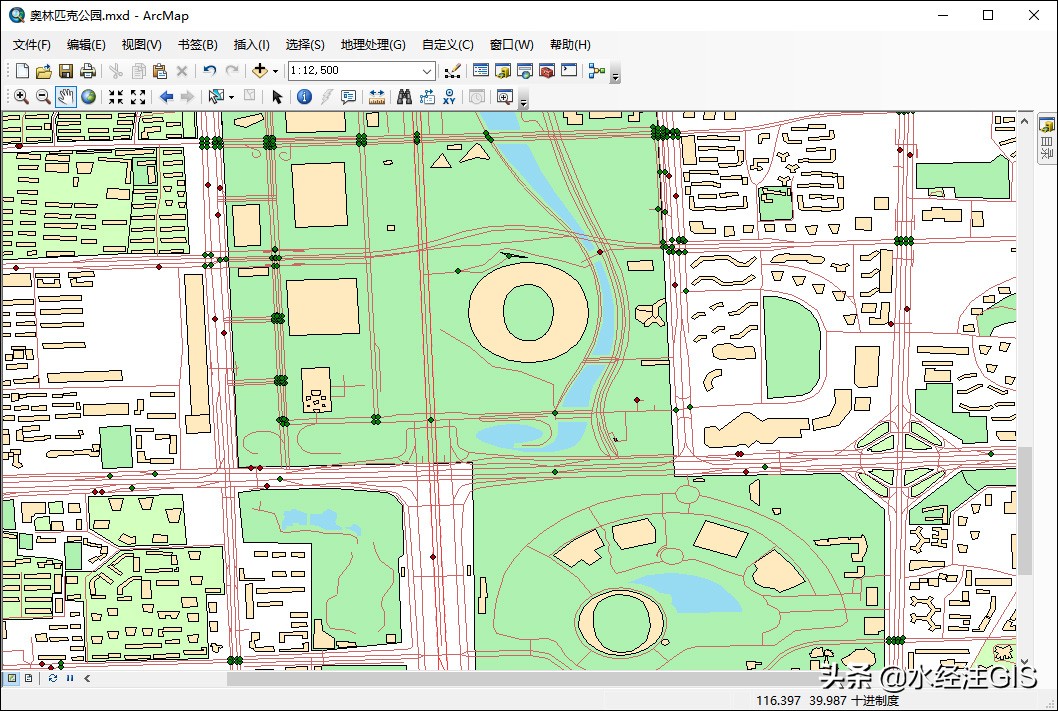Screen dimensions: 1058x711
Task: Pause map drawing with bottom-left pause icon
Action: click(x=70, y=679)
